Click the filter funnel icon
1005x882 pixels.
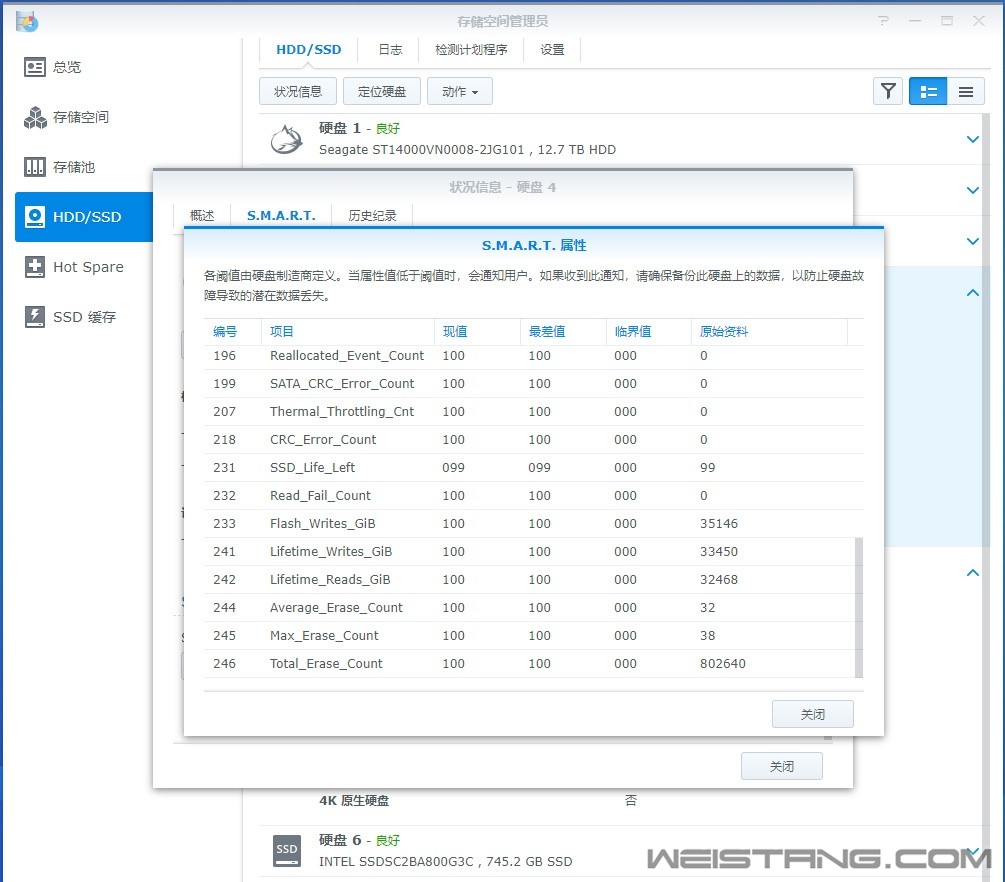[x=888, y=92]
